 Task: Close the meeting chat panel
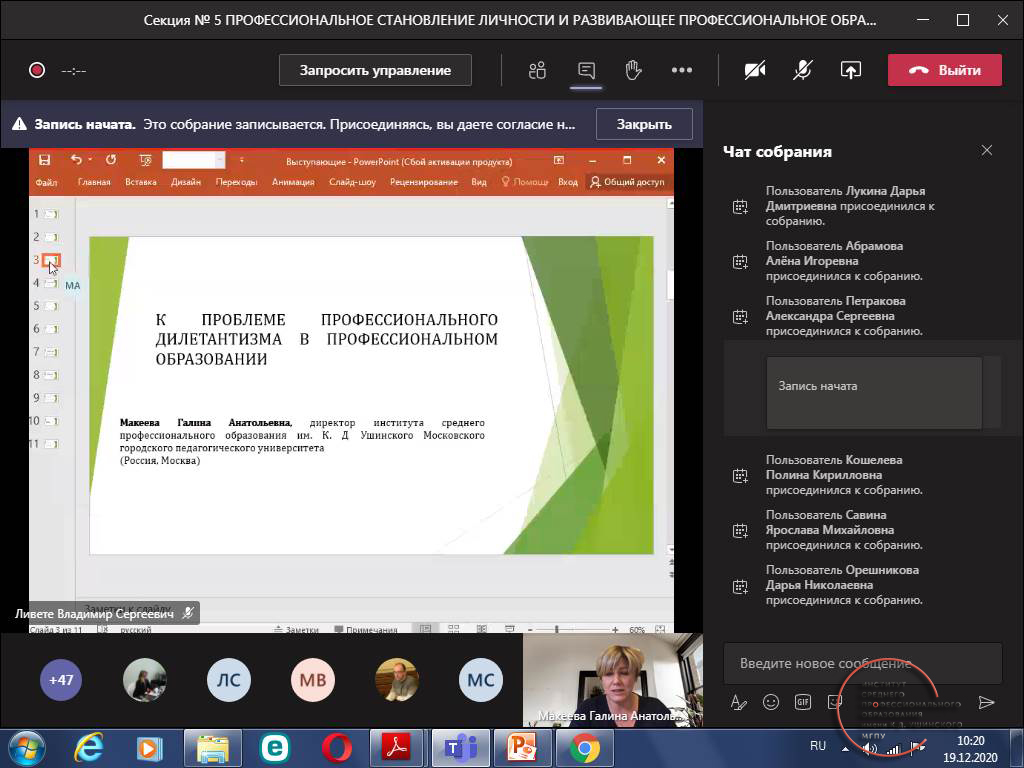[x=987, y=151]
